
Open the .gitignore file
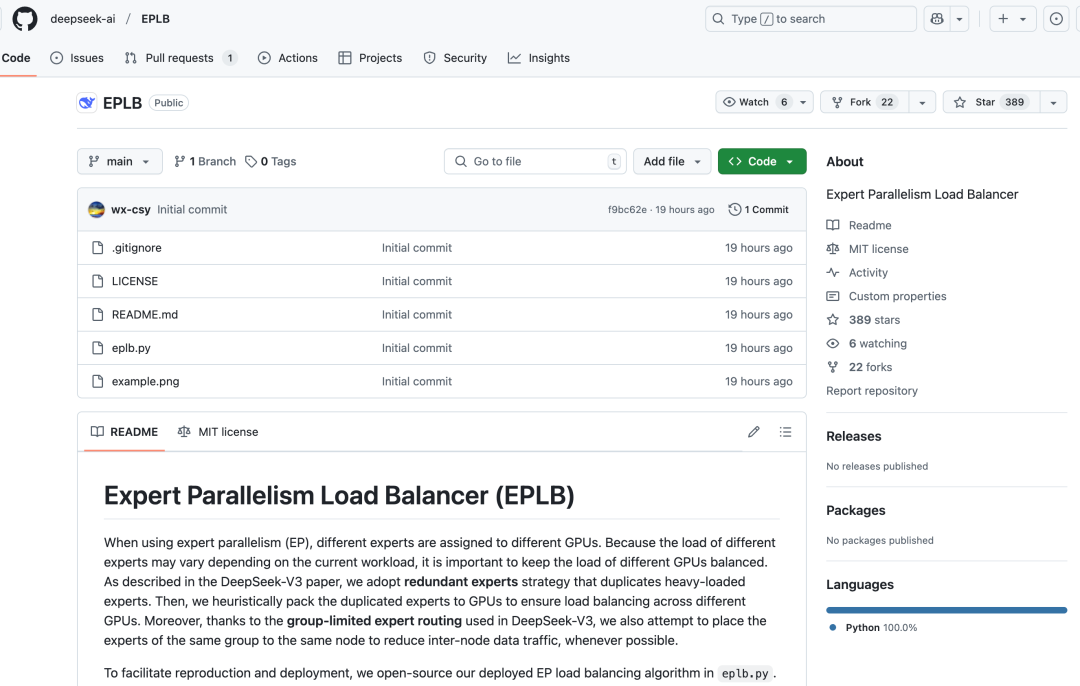click(136, 248)
